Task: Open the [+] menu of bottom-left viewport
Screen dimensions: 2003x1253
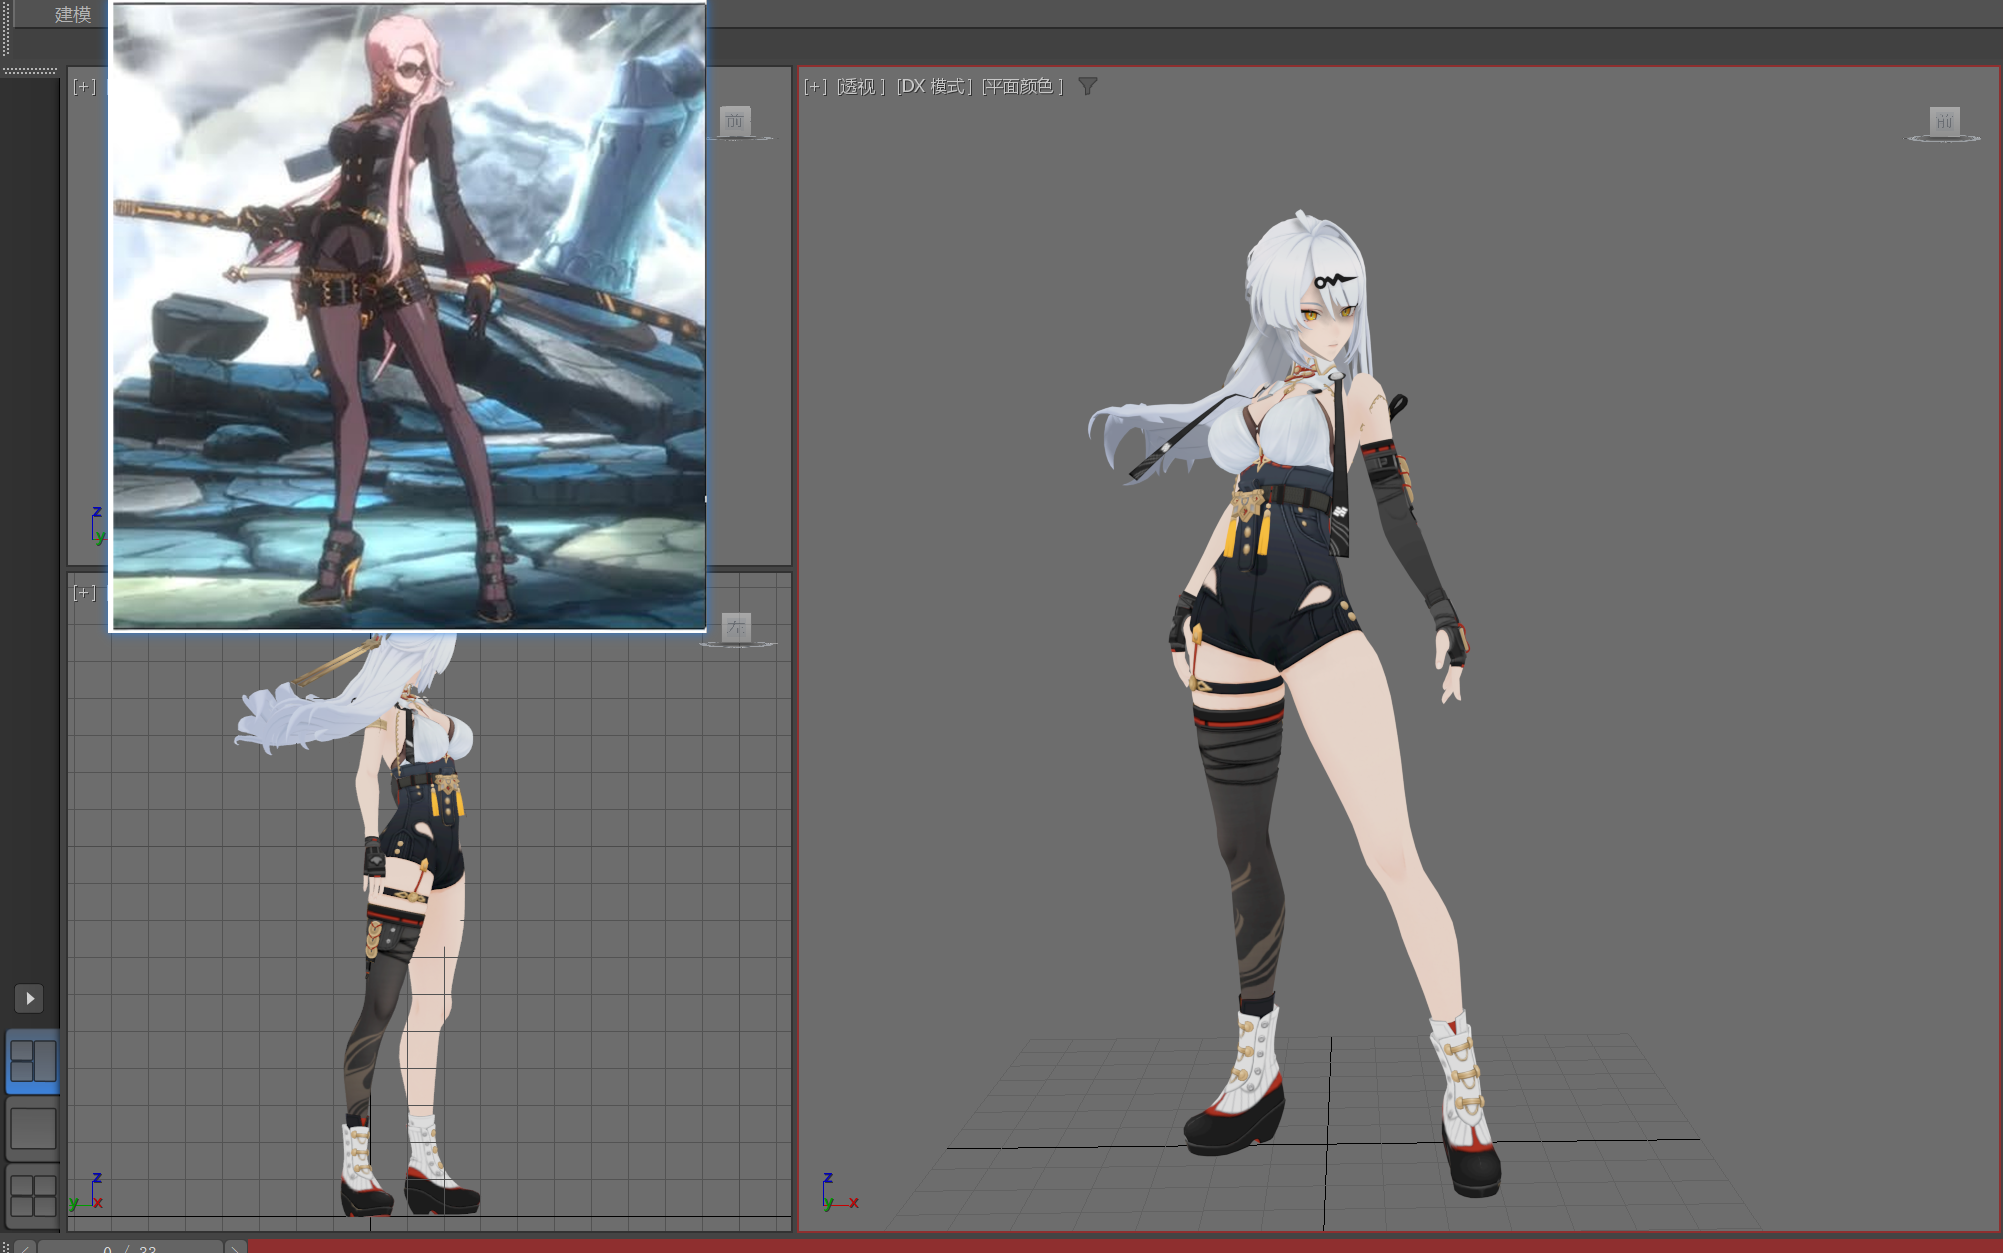Action: 85,593
